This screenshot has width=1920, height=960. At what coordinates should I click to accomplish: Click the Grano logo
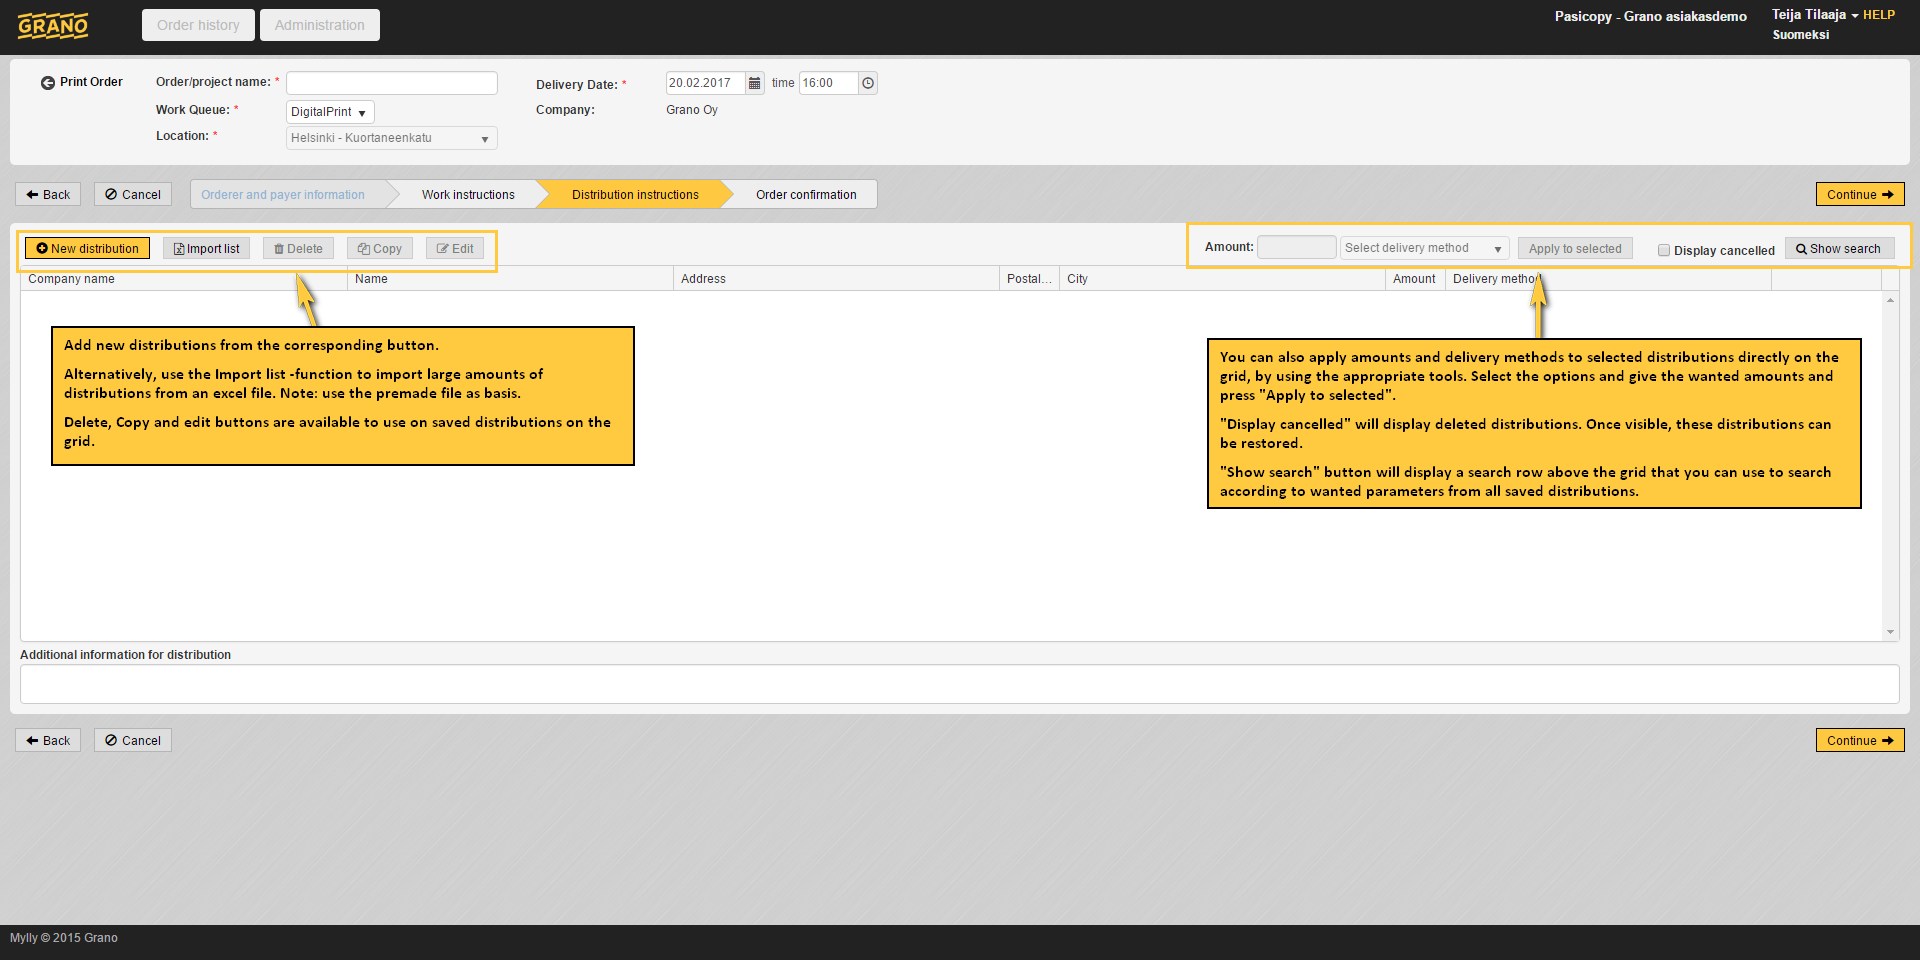coord(53,25)
